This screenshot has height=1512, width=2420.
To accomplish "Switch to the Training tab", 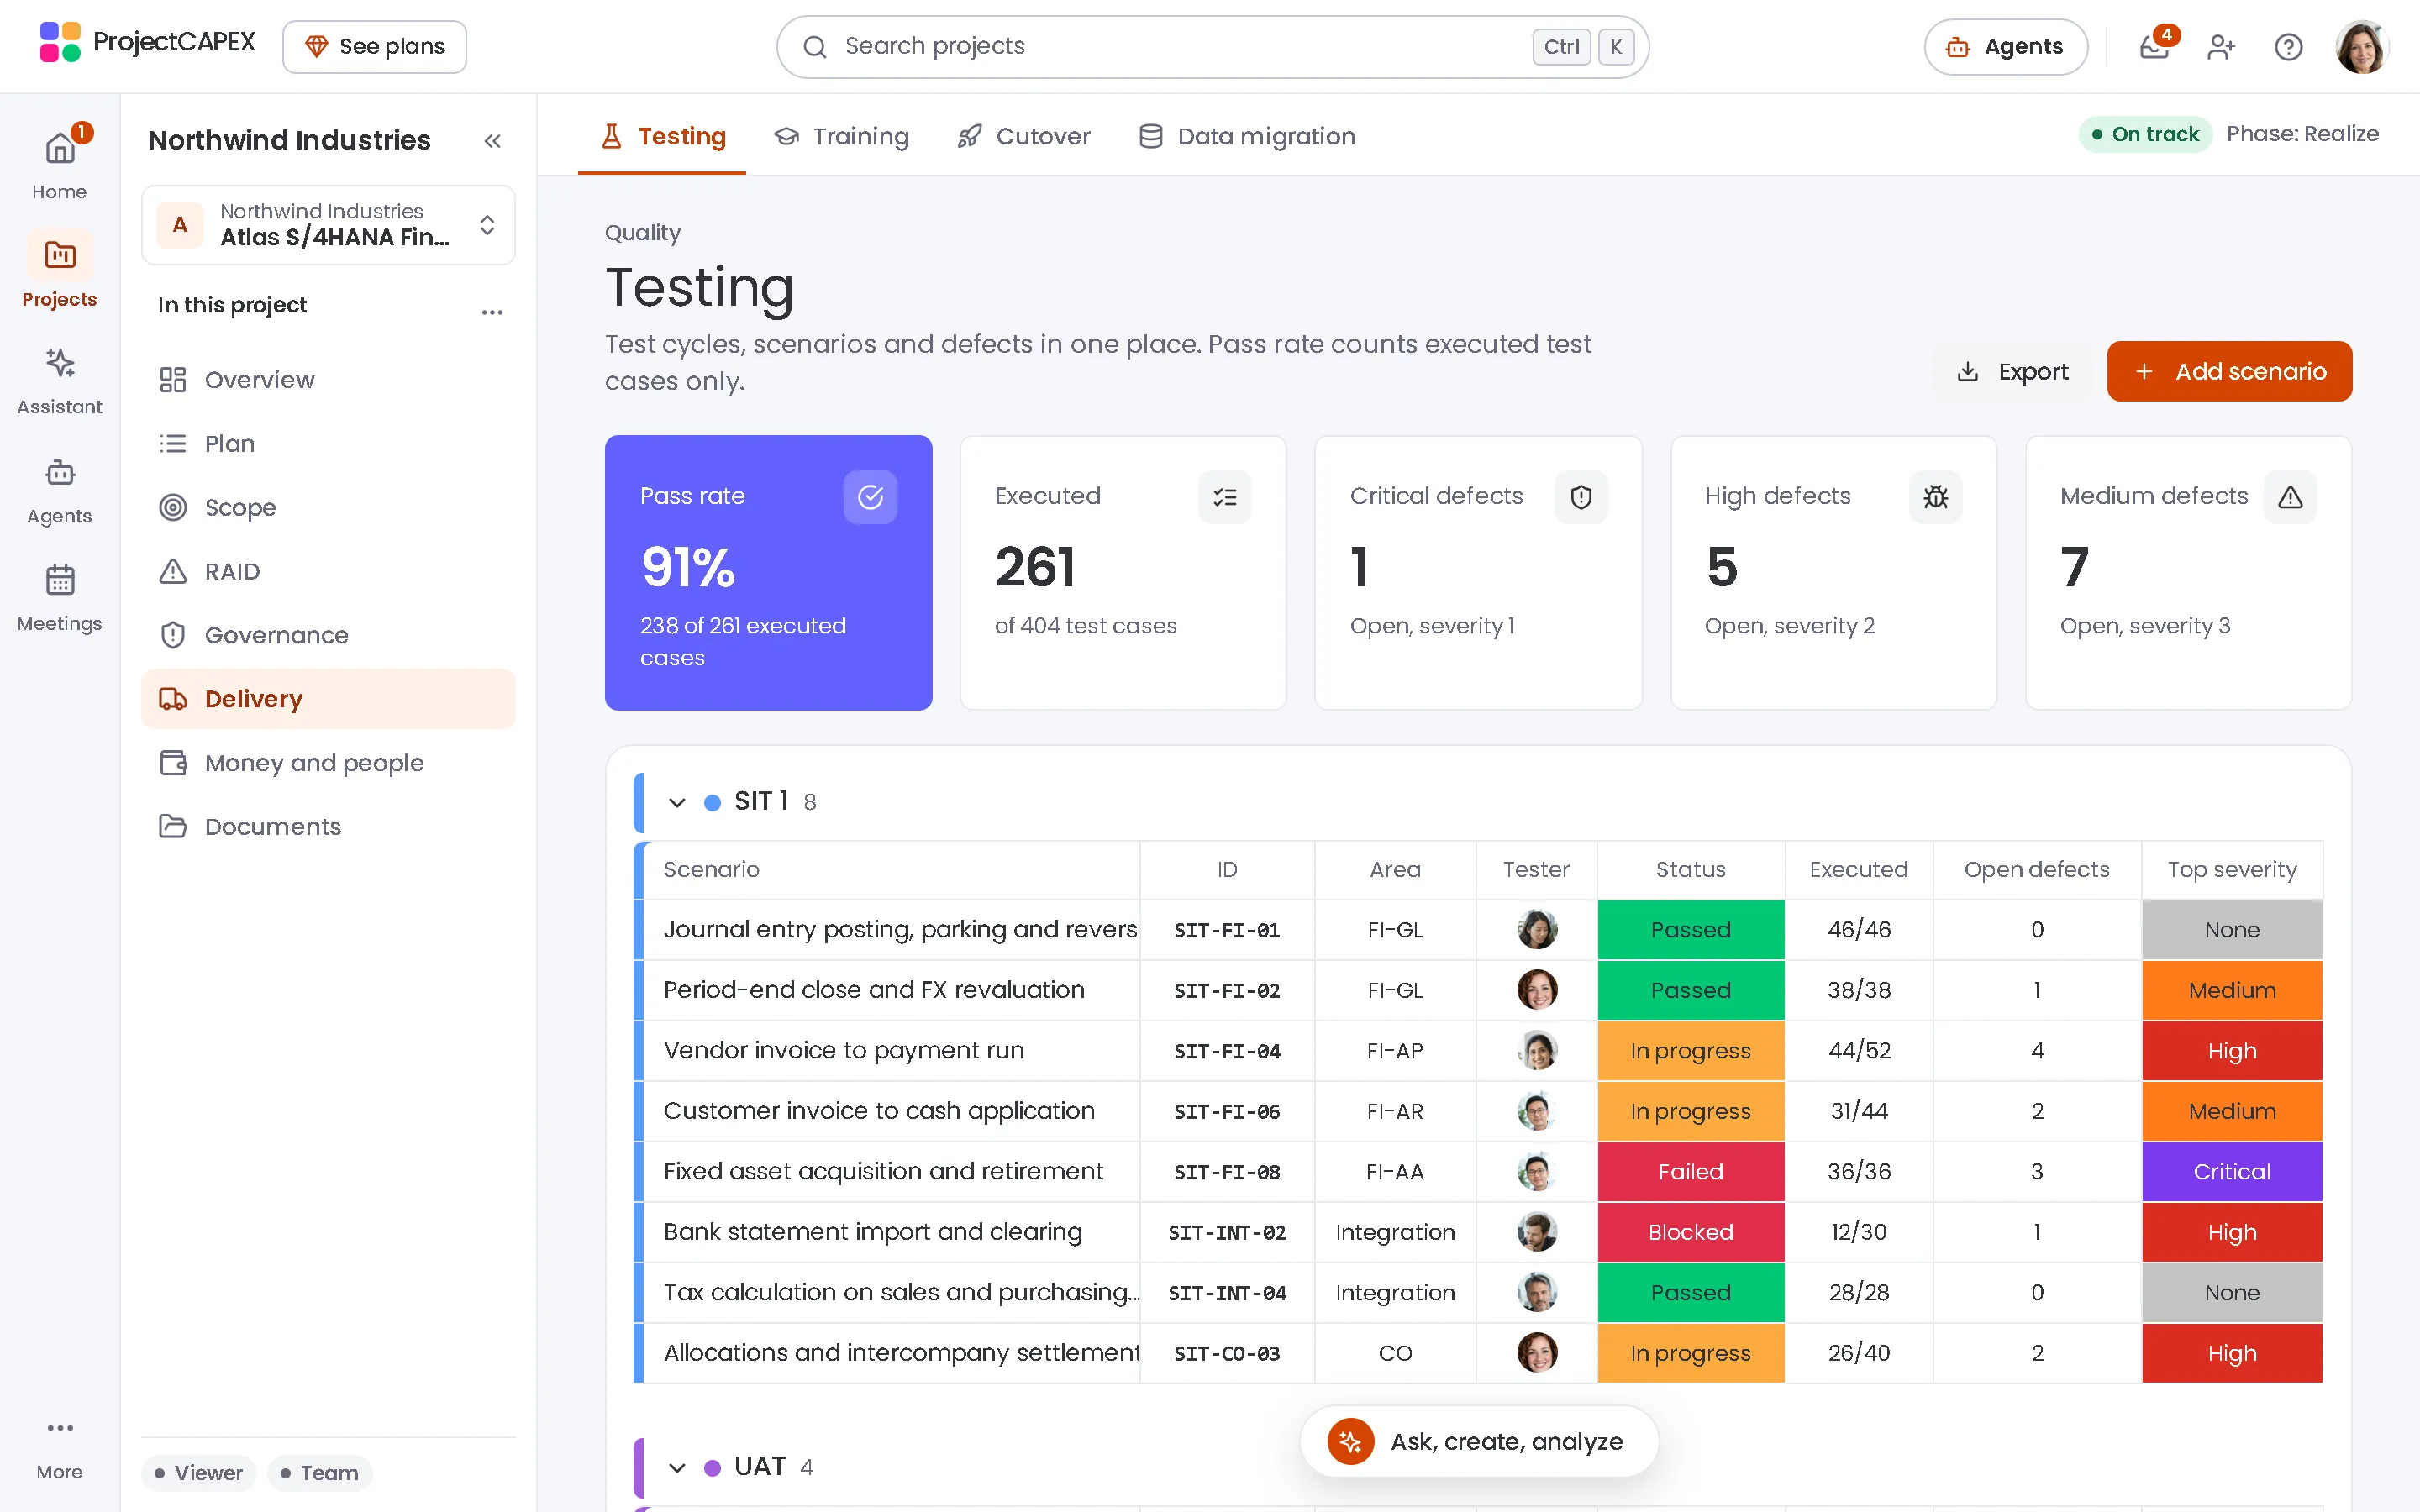I will coord(841,136).
